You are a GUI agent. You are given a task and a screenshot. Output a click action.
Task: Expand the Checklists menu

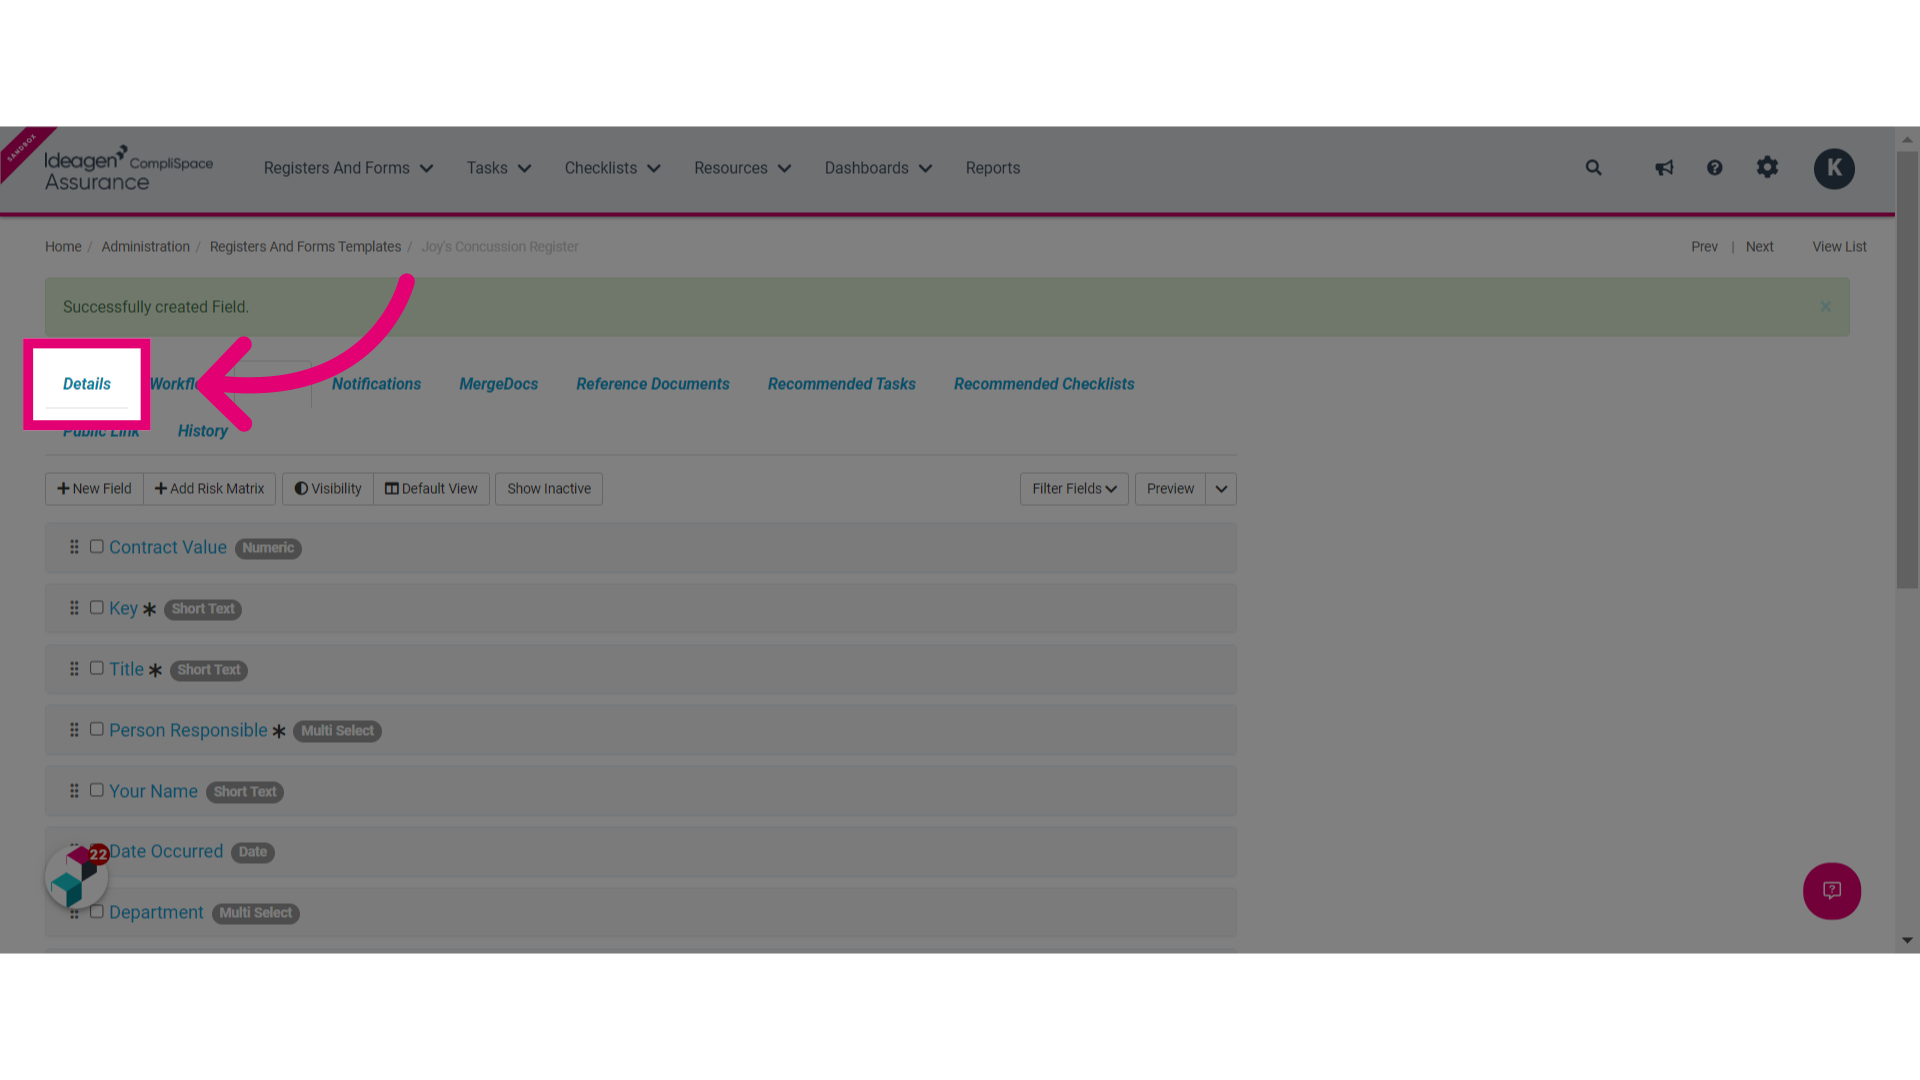tap(612, 168)
